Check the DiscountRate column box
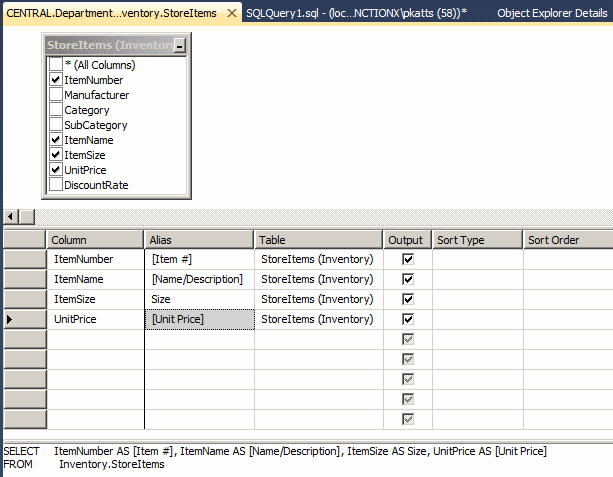 (x=56, y=185)
